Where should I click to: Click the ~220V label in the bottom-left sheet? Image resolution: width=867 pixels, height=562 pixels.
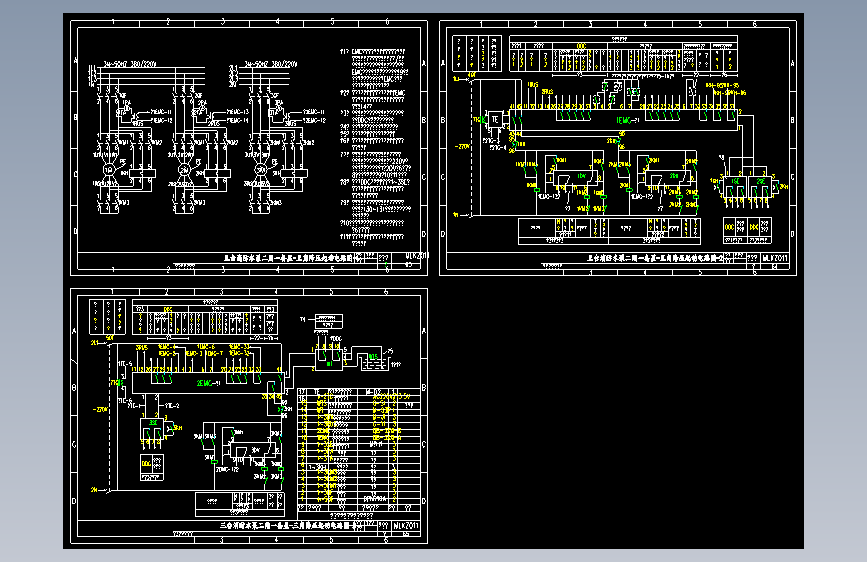pyautogui.click(x=100, y=410)
